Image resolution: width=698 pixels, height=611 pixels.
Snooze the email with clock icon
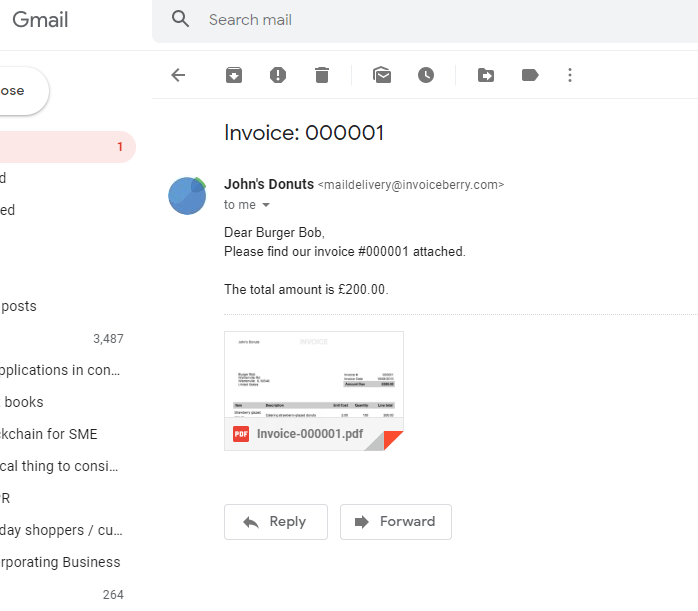(x=426, y=75)
